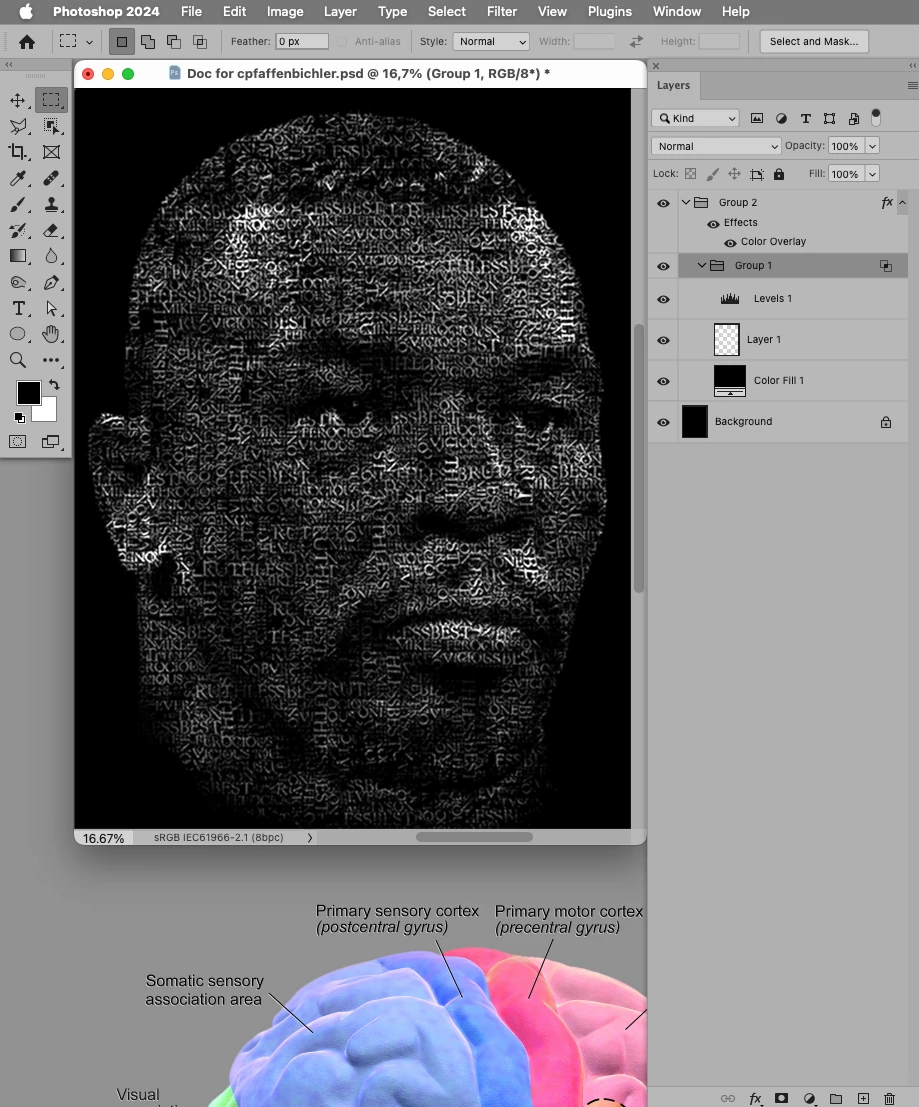Click the Home icon in options bar

pyautogui.click(x=27, y=42)
